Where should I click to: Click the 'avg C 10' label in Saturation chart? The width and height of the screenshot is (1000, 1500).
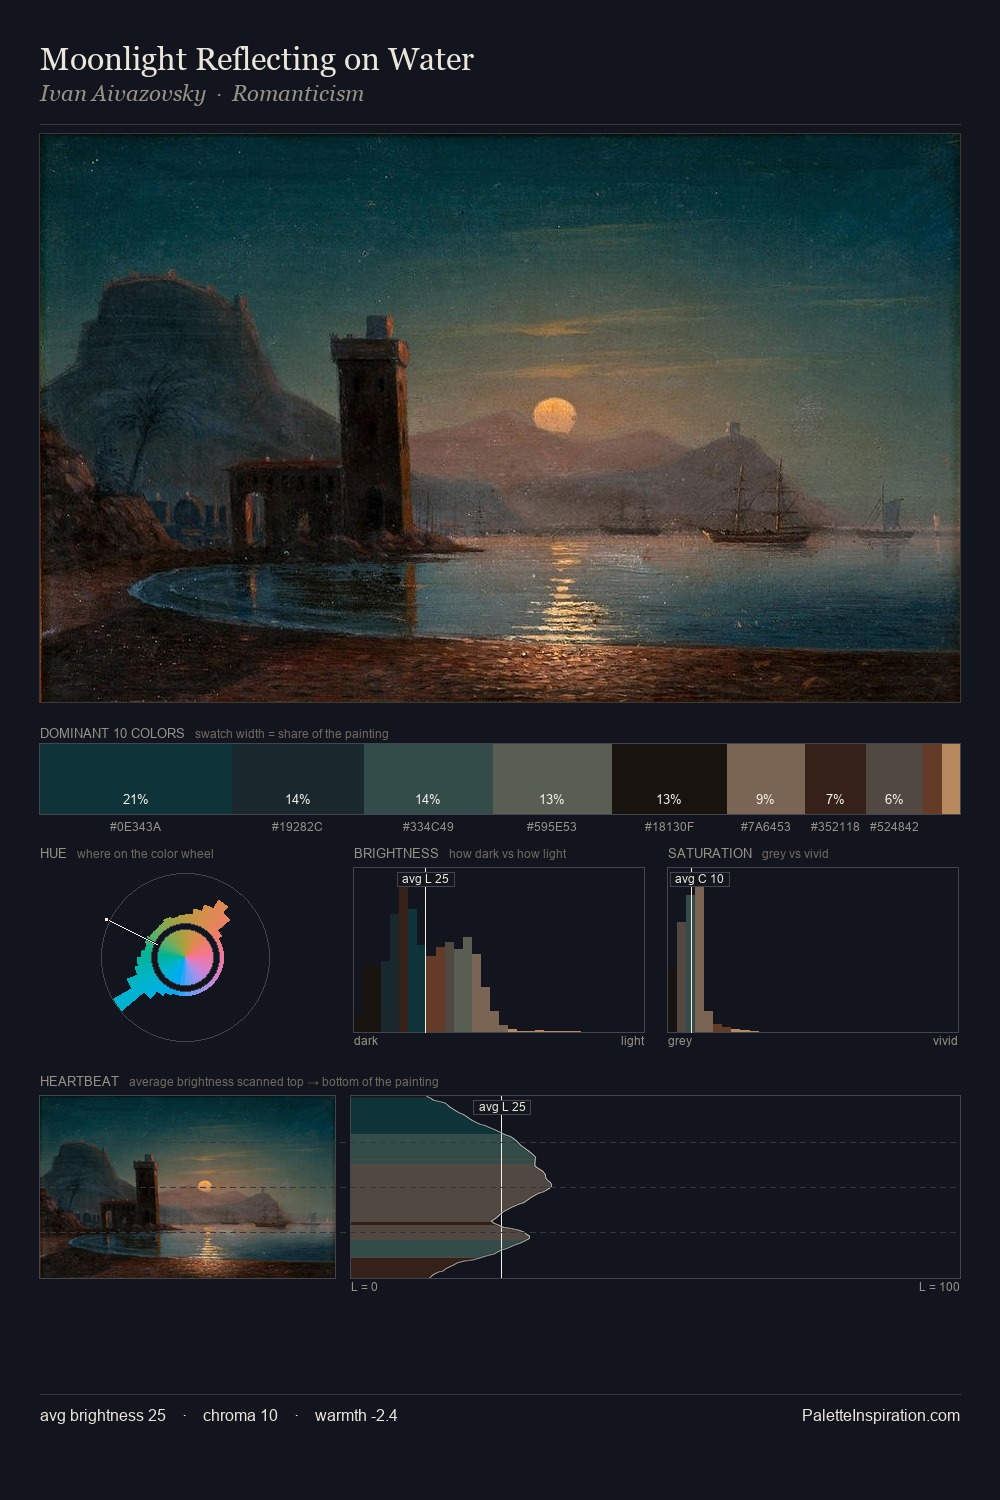click(x=699, y=879)
